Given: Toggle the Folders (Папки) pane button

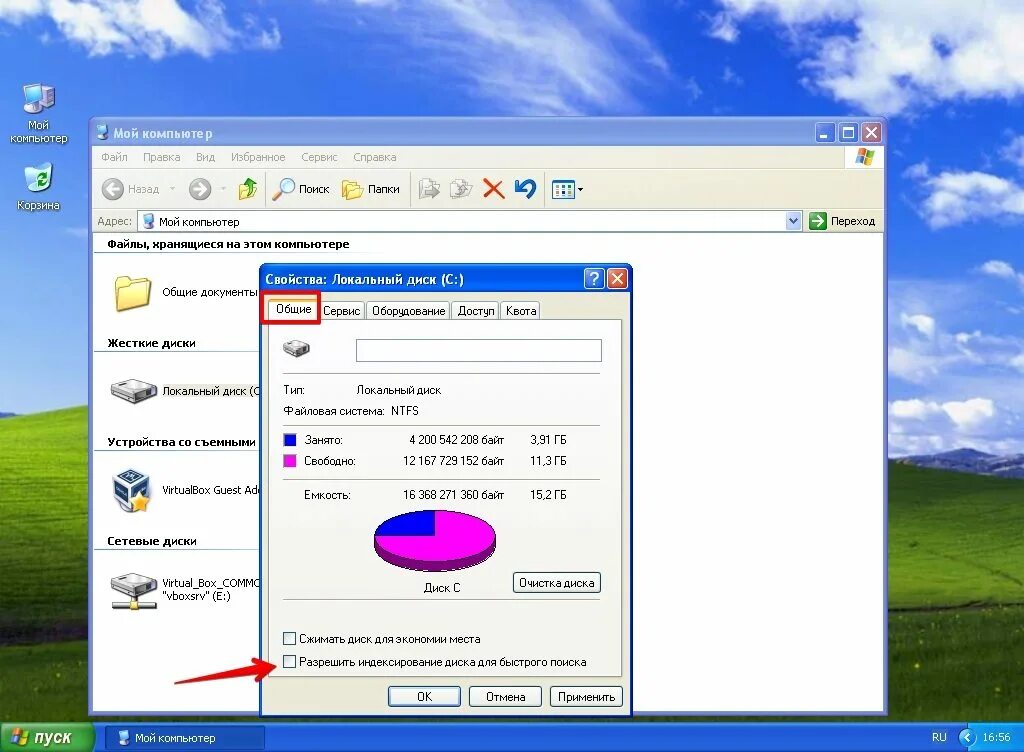Looking at the screenshot, I should (371, 189).
